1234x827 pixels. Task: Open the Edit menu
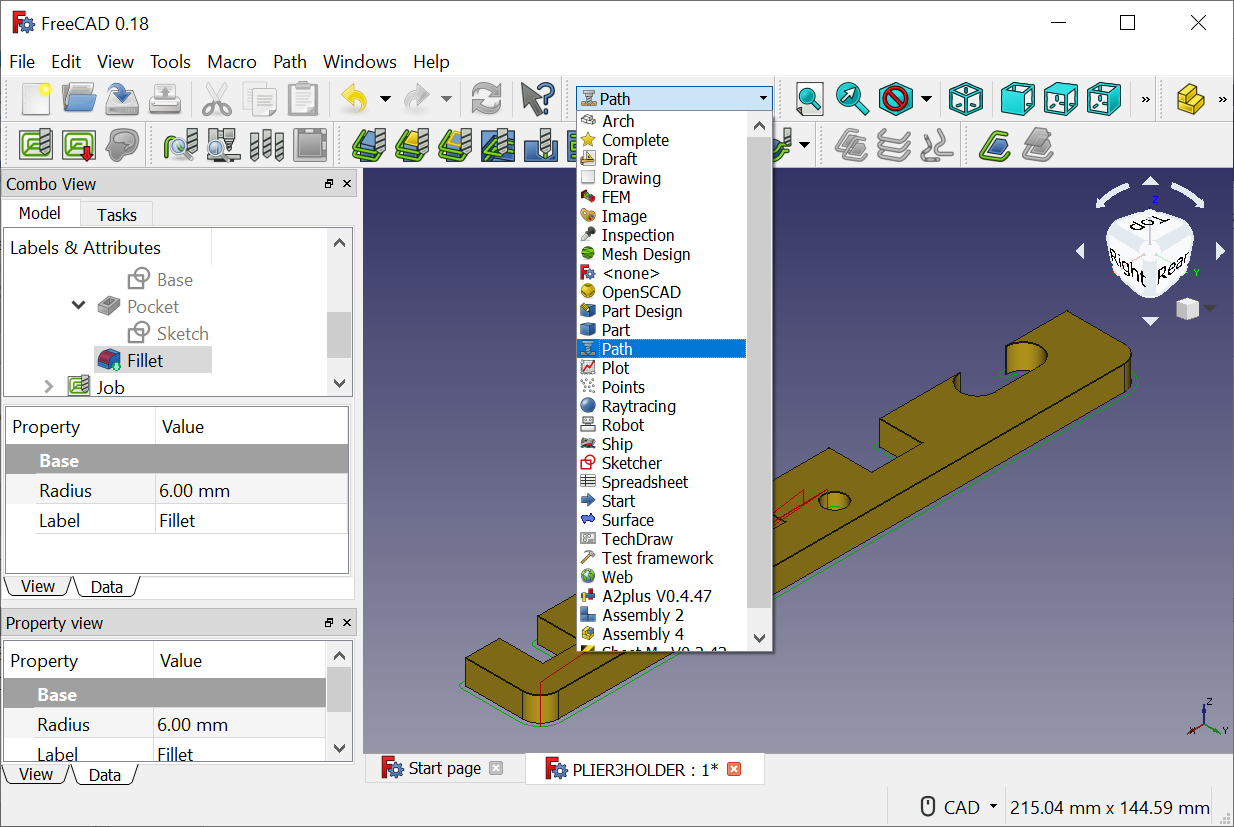pos(66,61)
